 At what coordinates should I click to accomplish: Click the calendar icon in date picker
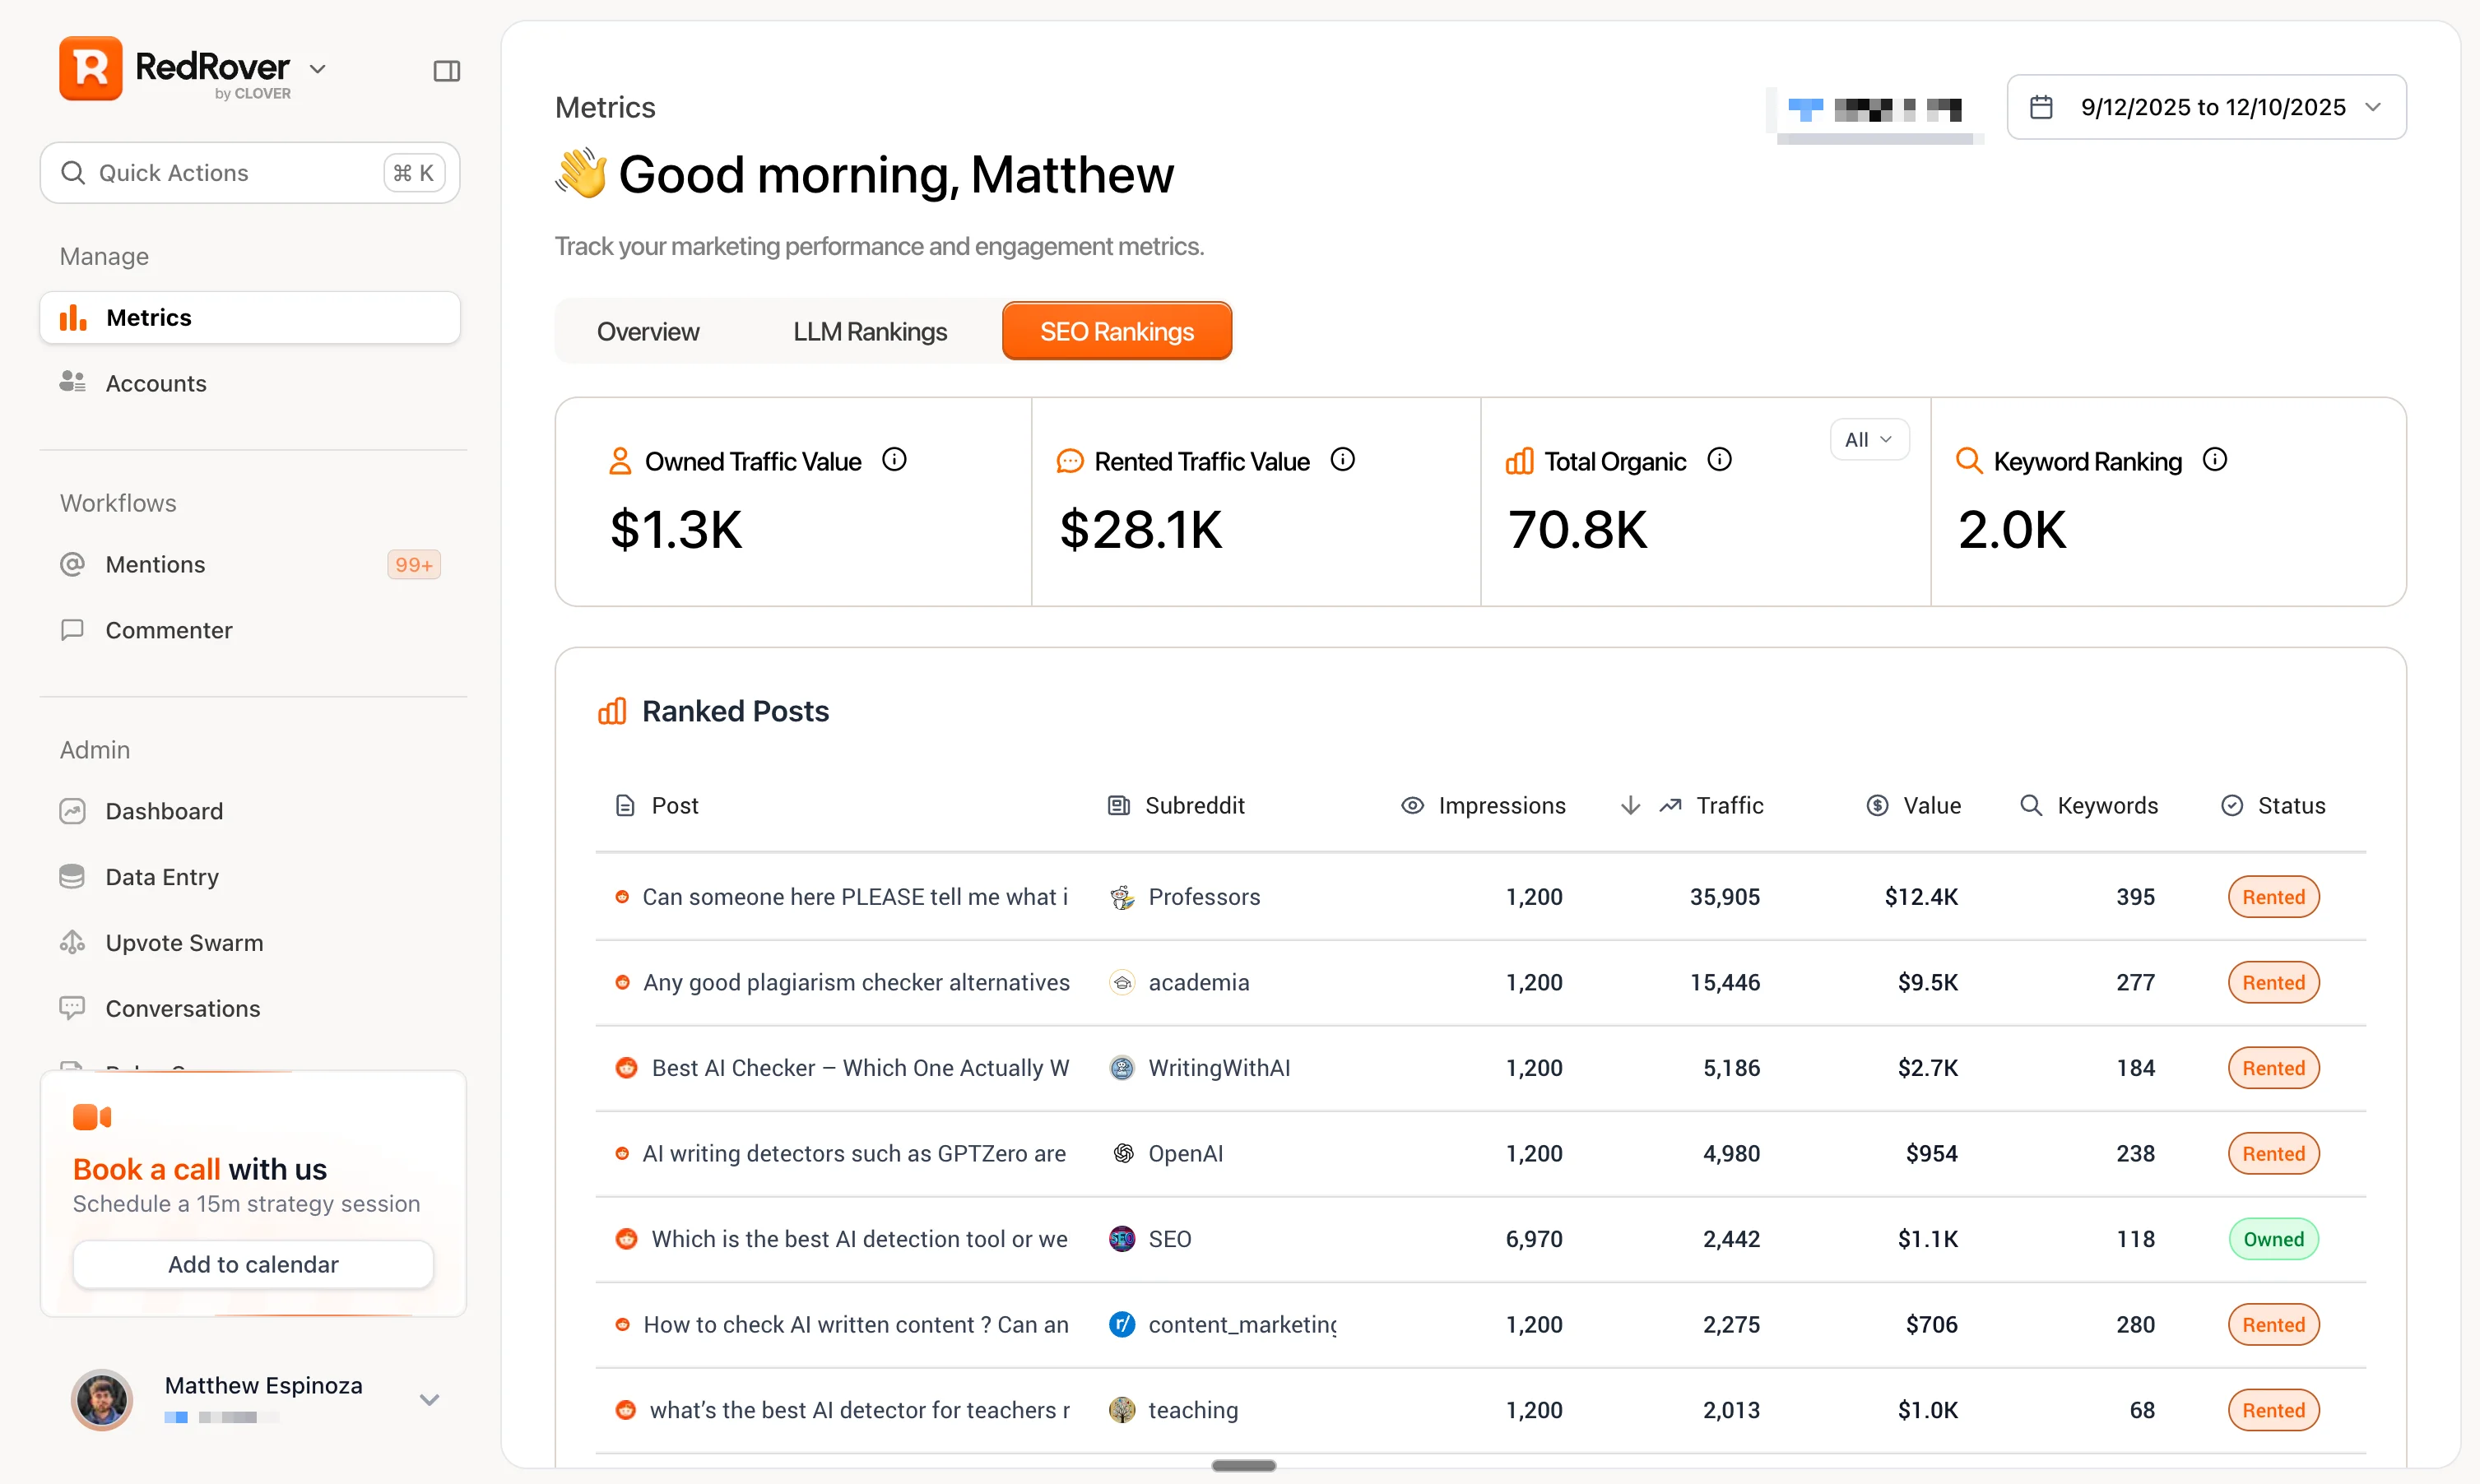coord(2042,107)
